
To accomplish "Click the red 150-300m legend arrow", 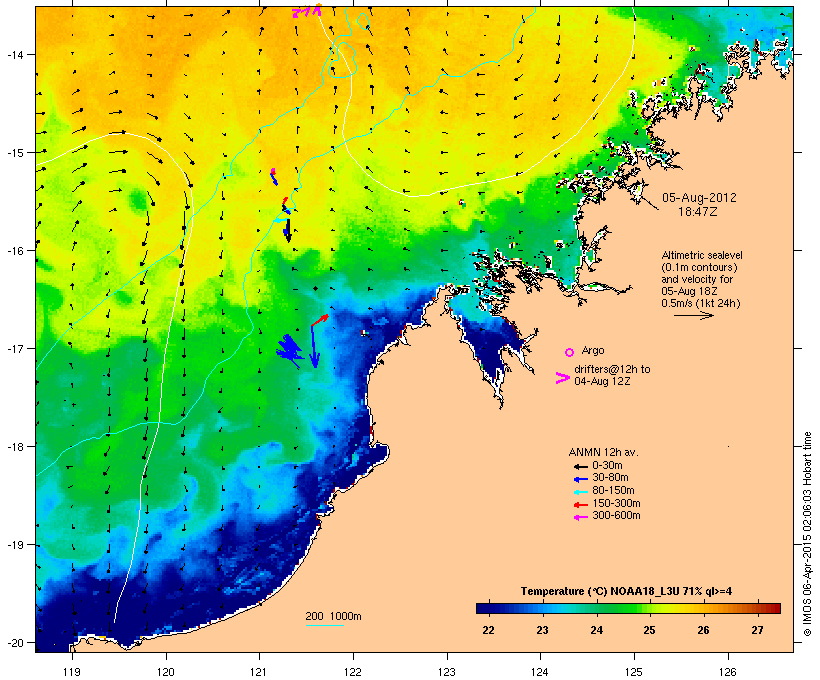I will [580, 505].
